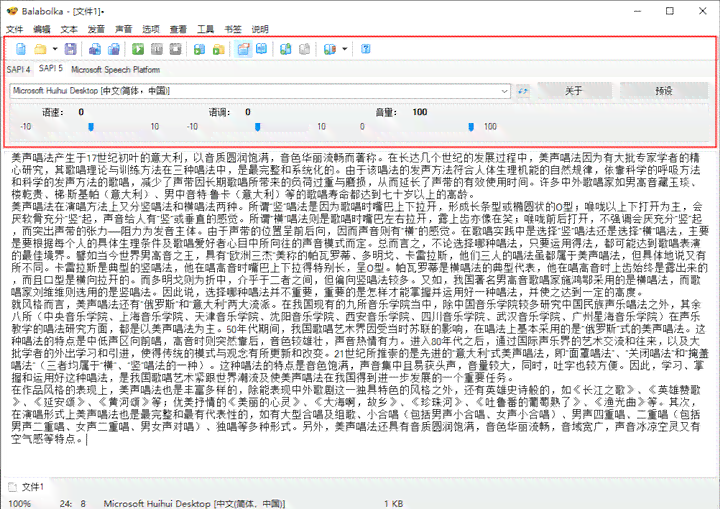720x509 pixels.
Task: Open the 发音 menu
Action: point(96,29)
